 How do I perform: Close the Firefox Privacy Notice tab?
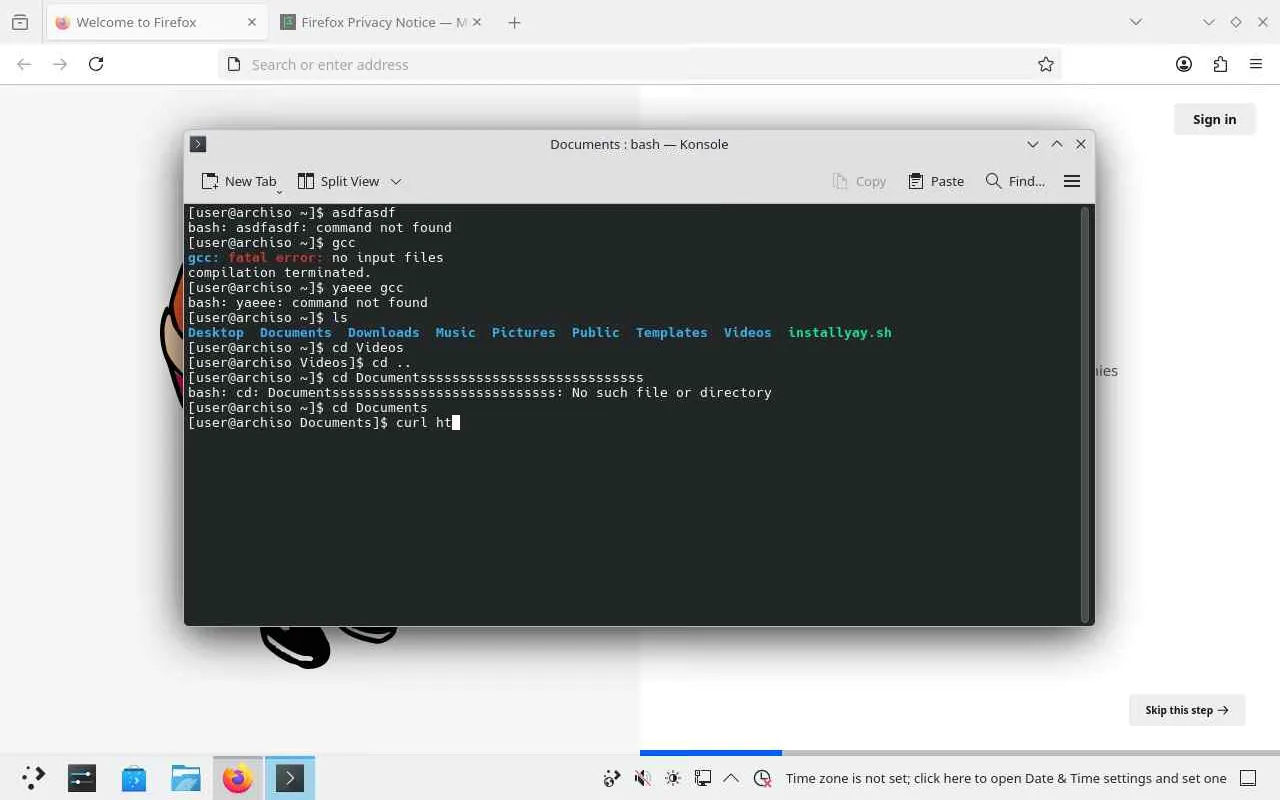click(476, 22)
